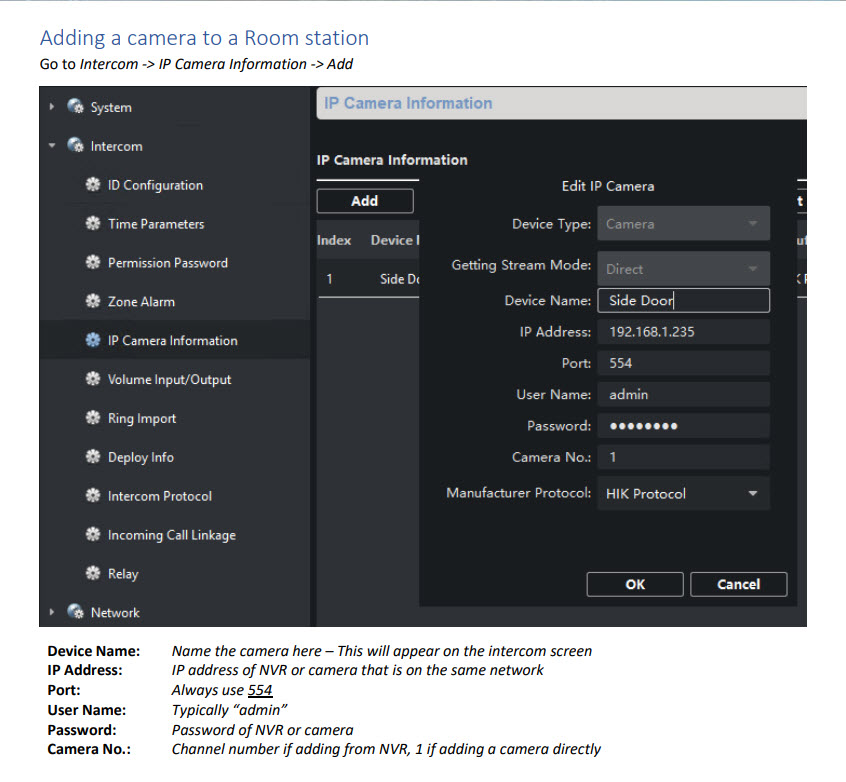
Task: Click the Device Name input field
Action: point(684,300)
